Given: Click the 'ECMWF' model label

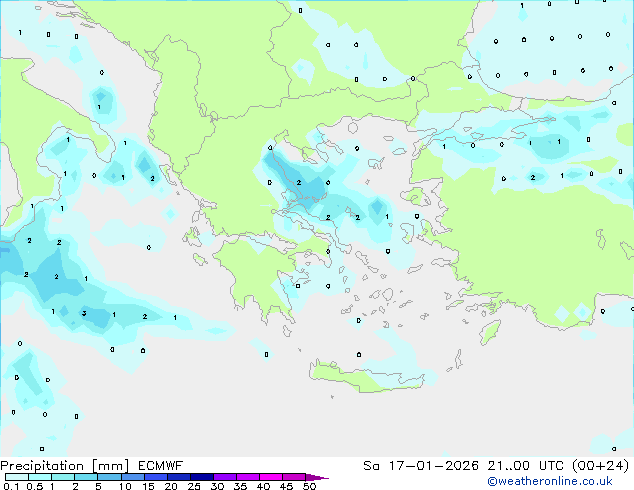Looking at the screenshot, I should click(161, 466).
